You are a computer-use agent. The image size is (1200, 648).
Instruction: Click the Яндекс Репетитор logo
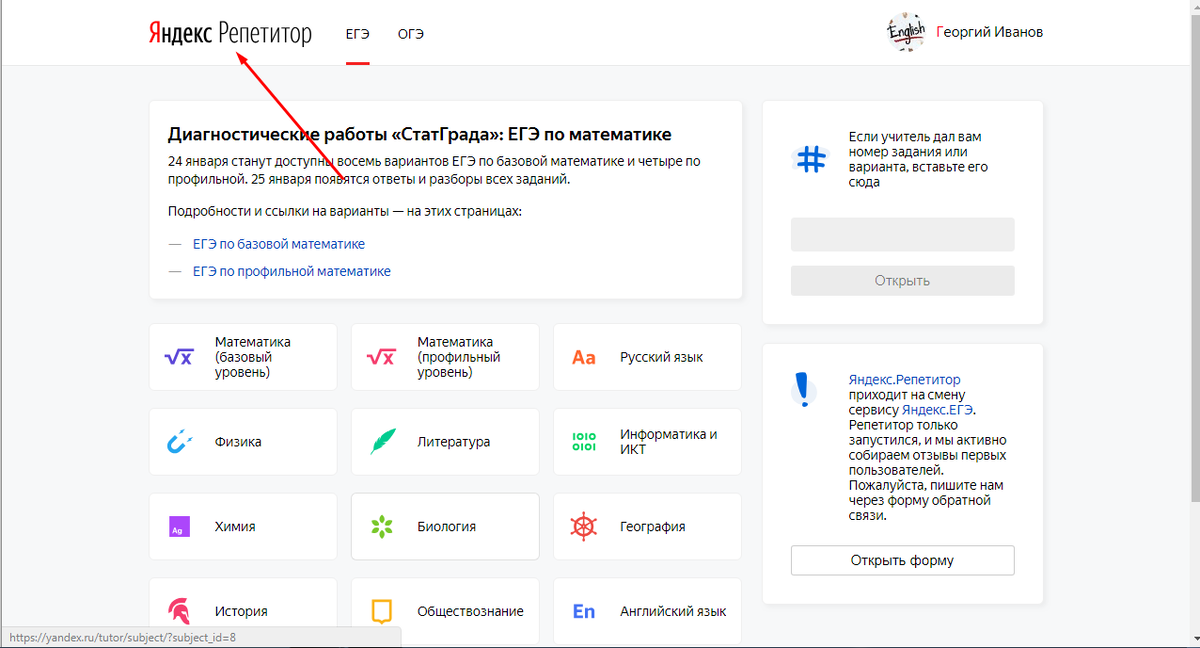pyautogui.click(x=230, y=33)
